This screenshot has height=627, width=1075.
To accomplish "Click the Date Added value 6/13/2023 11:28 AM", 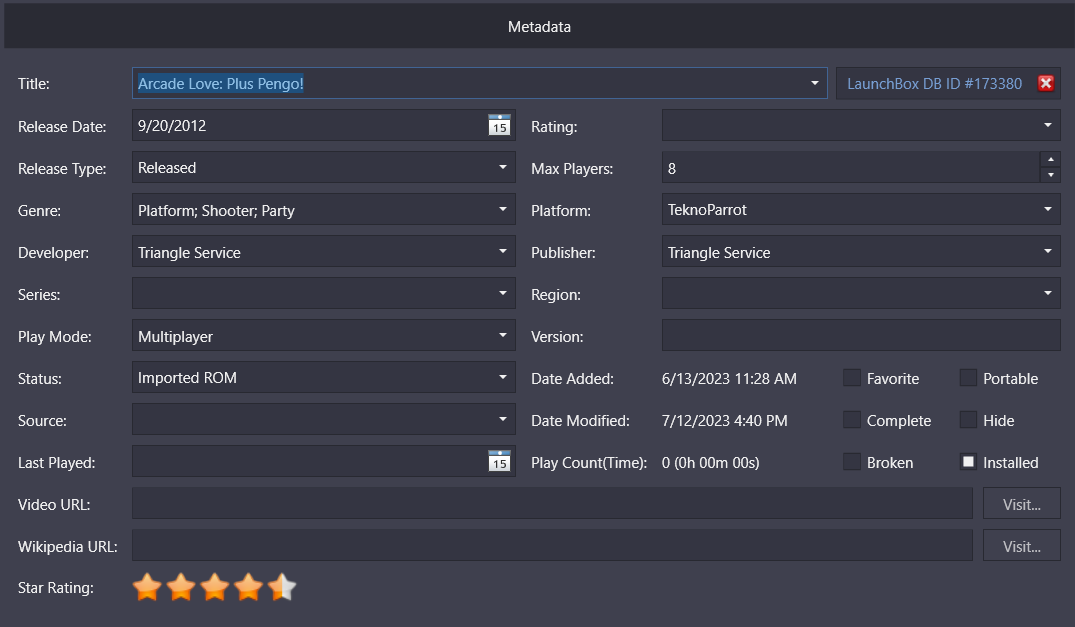I will tap(729, 378).
